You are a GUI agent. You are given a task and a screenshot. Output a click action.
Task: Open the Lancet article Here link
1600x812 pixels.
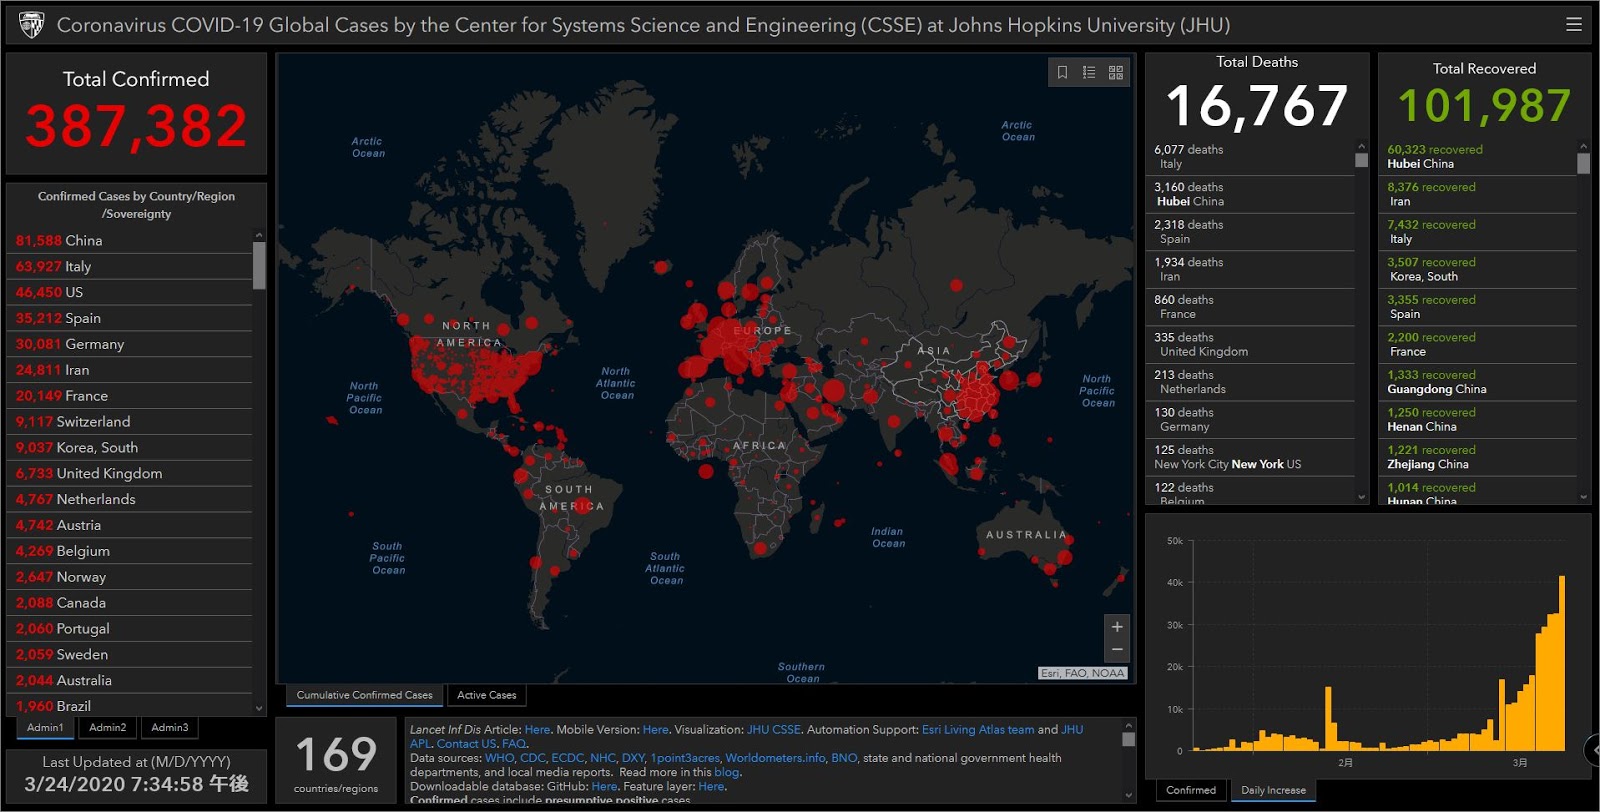537,730
